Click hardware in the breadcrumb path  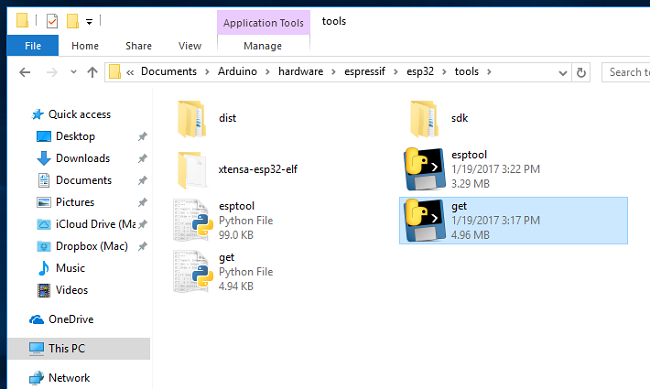click(301, 71)
